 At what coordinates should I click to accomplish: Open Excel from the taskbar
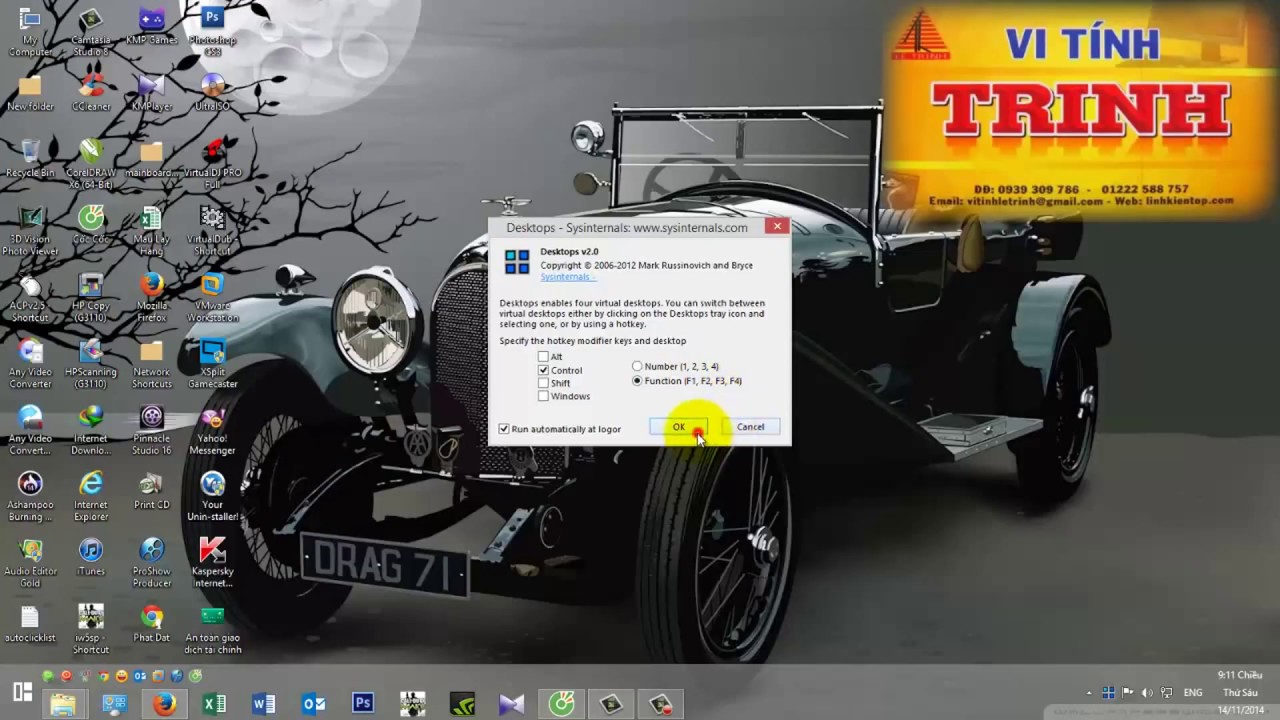coord(214,704)
